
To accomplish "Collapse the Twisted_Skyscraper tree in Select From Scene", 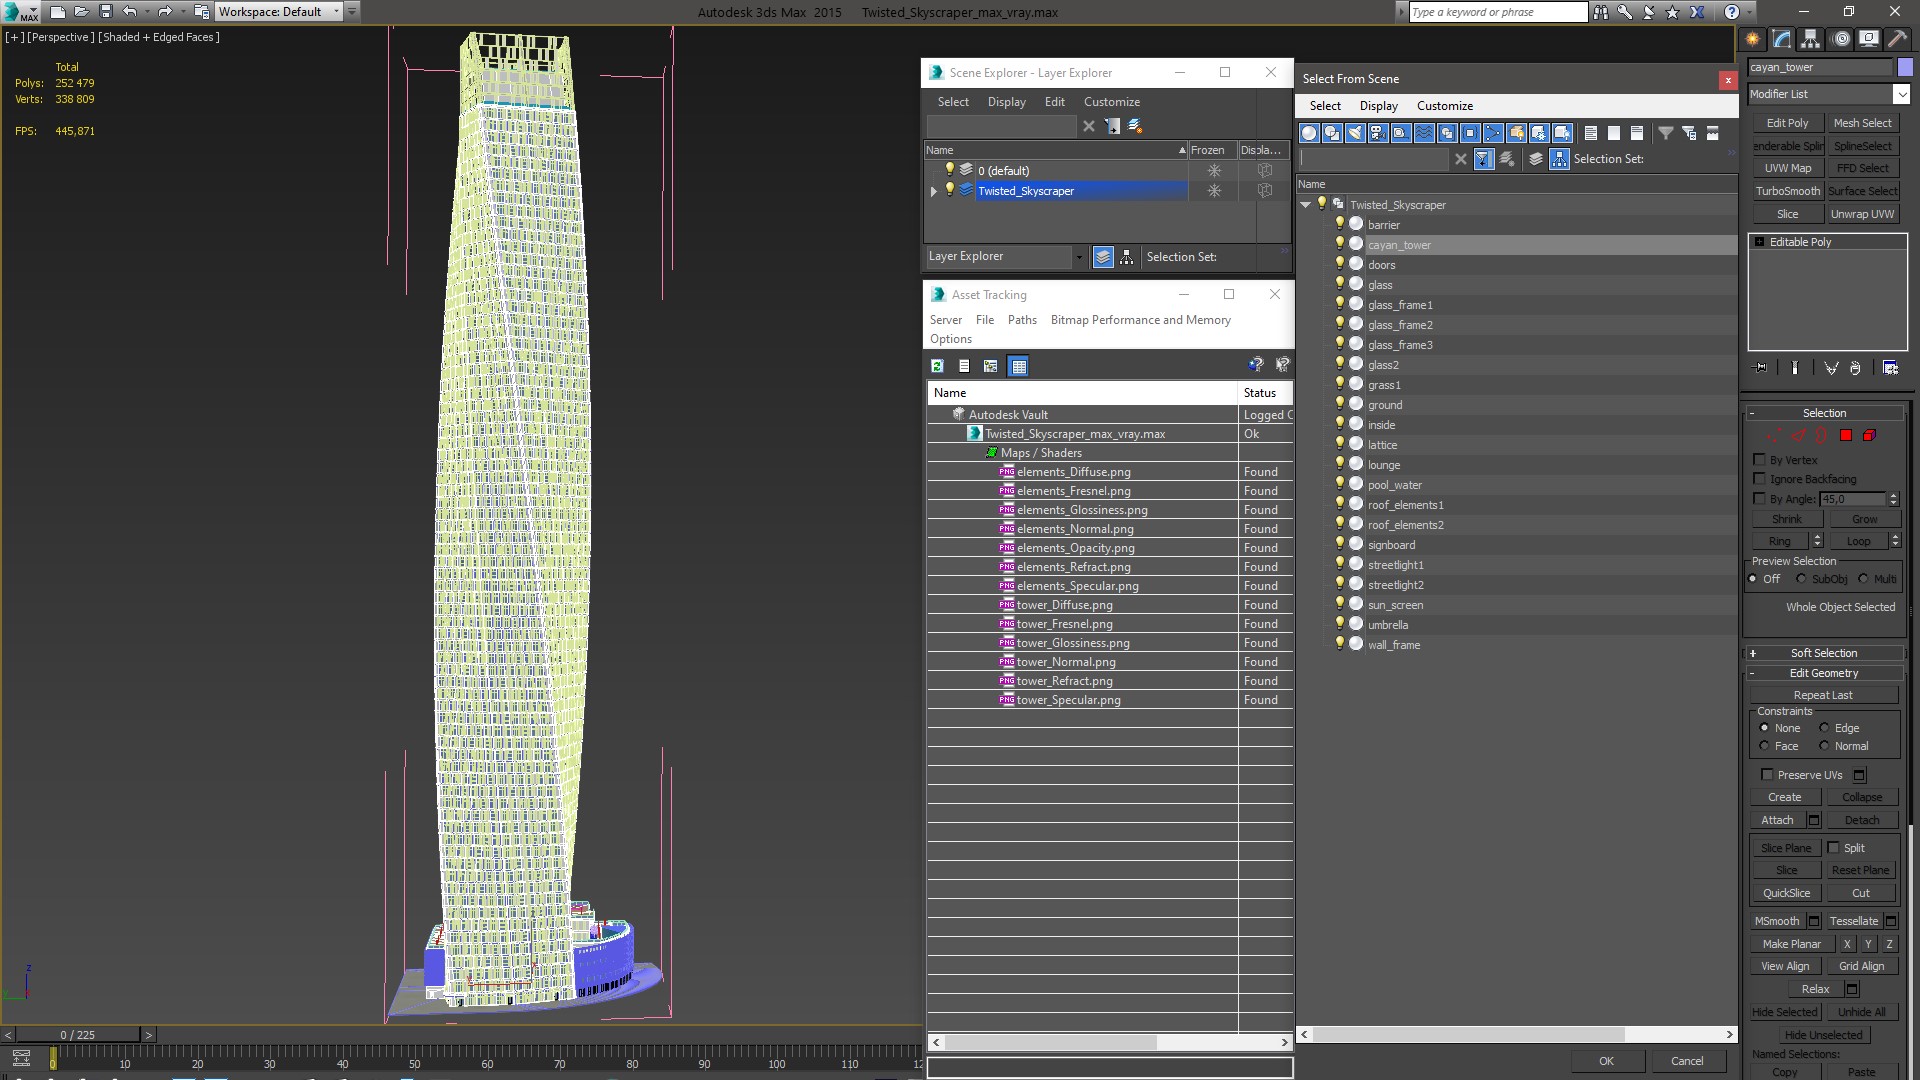I will (1305, 205).
